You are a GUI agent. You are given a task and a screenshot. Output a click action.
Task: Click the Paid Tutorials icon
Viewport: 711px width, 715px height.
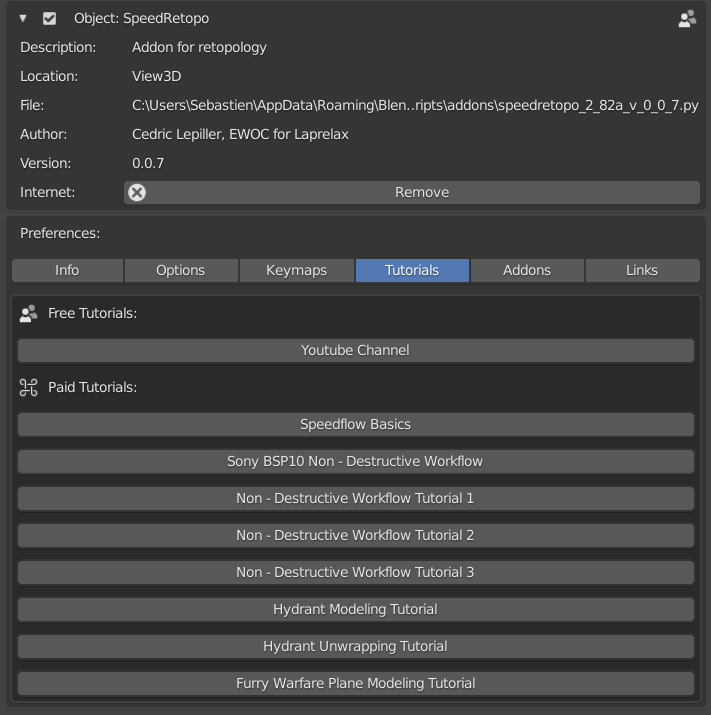[x=28, y=387]
